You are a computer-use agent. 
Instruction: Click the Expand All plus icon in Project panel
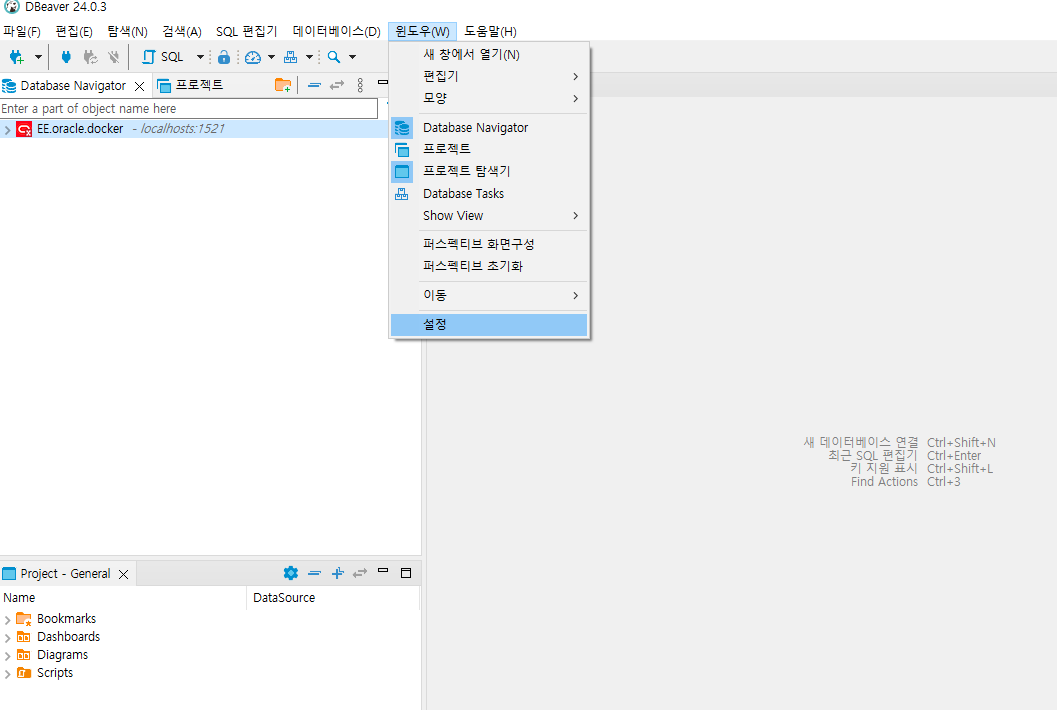point(338,573)
